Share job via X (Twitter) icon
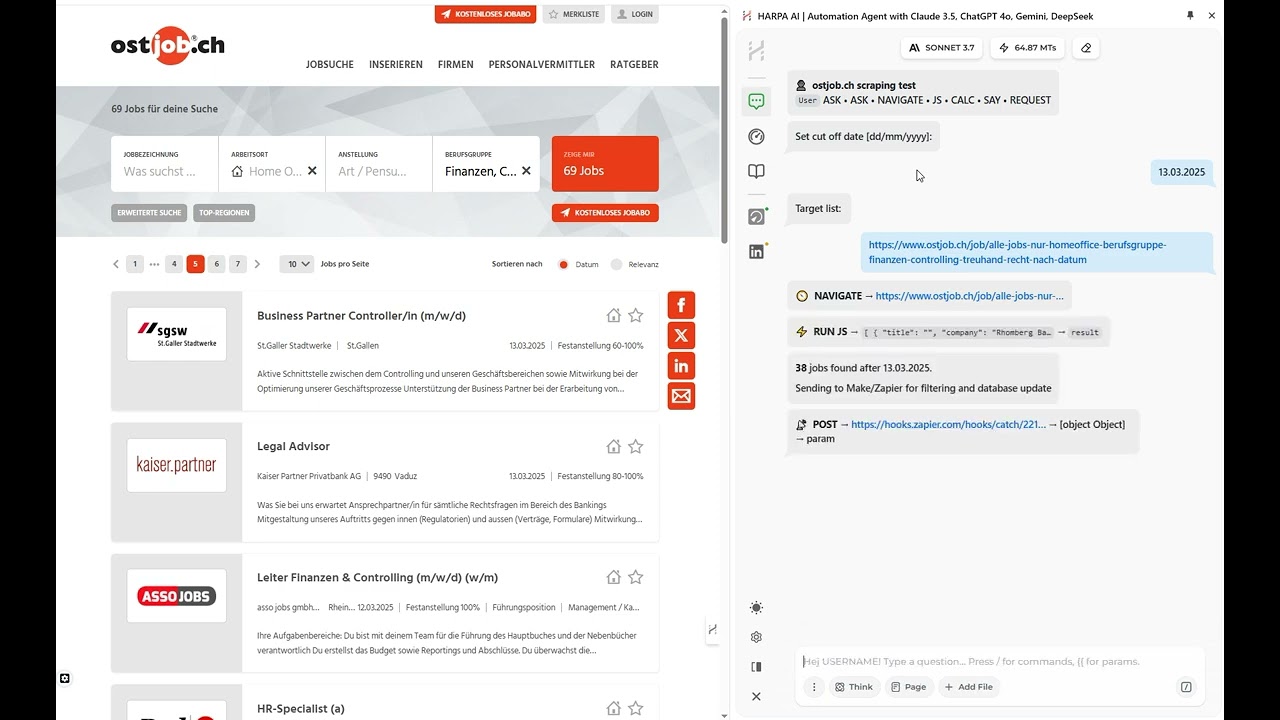Image resolution: width=1280 pixels, height=720 pixels. tap(681, 335)
